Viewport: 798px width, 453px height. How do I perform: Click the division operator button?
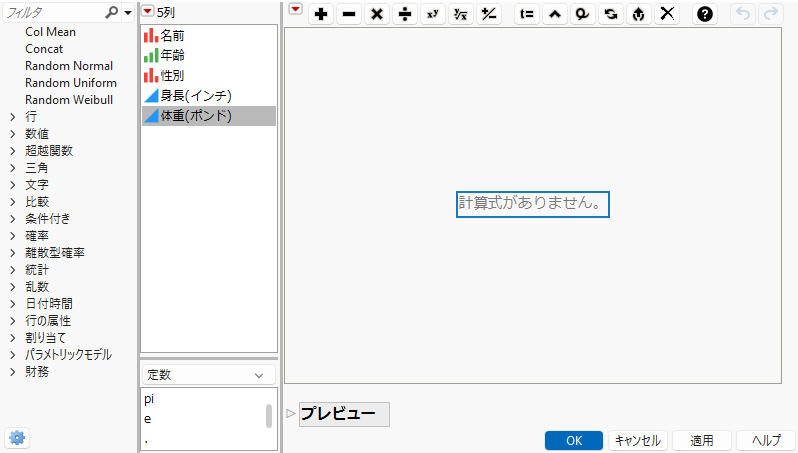coord(405,14)
